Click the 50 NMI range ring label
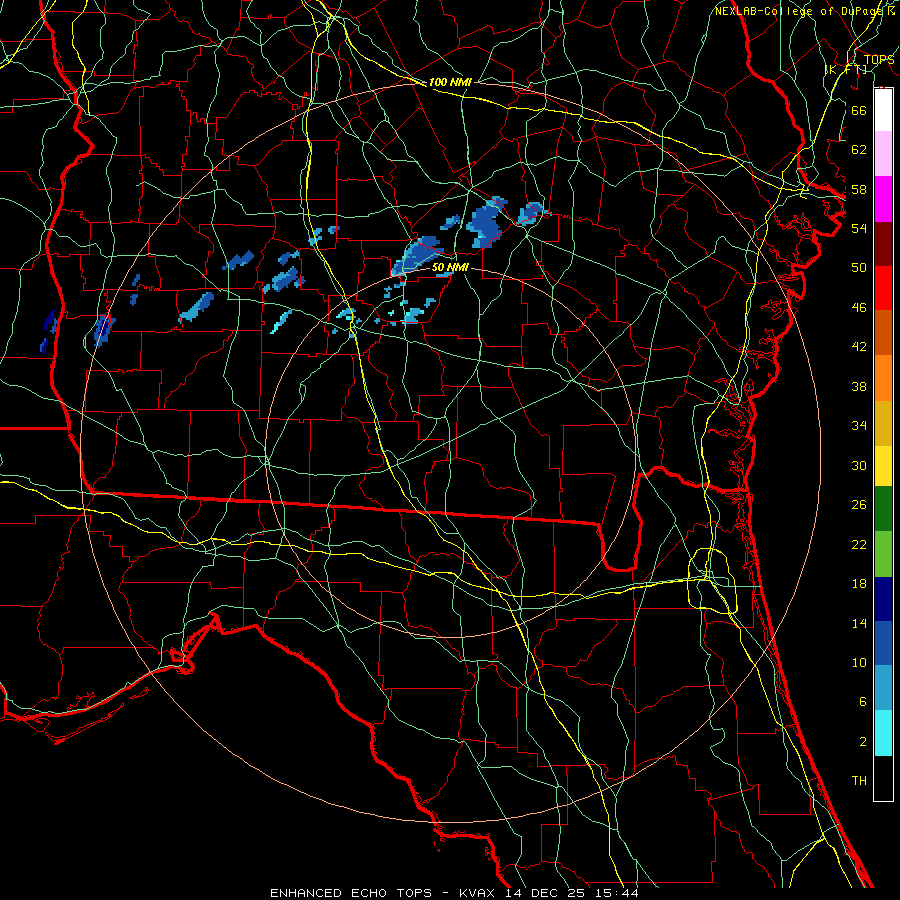This screenshot has height=900, width=900. [x=450, y=267]
